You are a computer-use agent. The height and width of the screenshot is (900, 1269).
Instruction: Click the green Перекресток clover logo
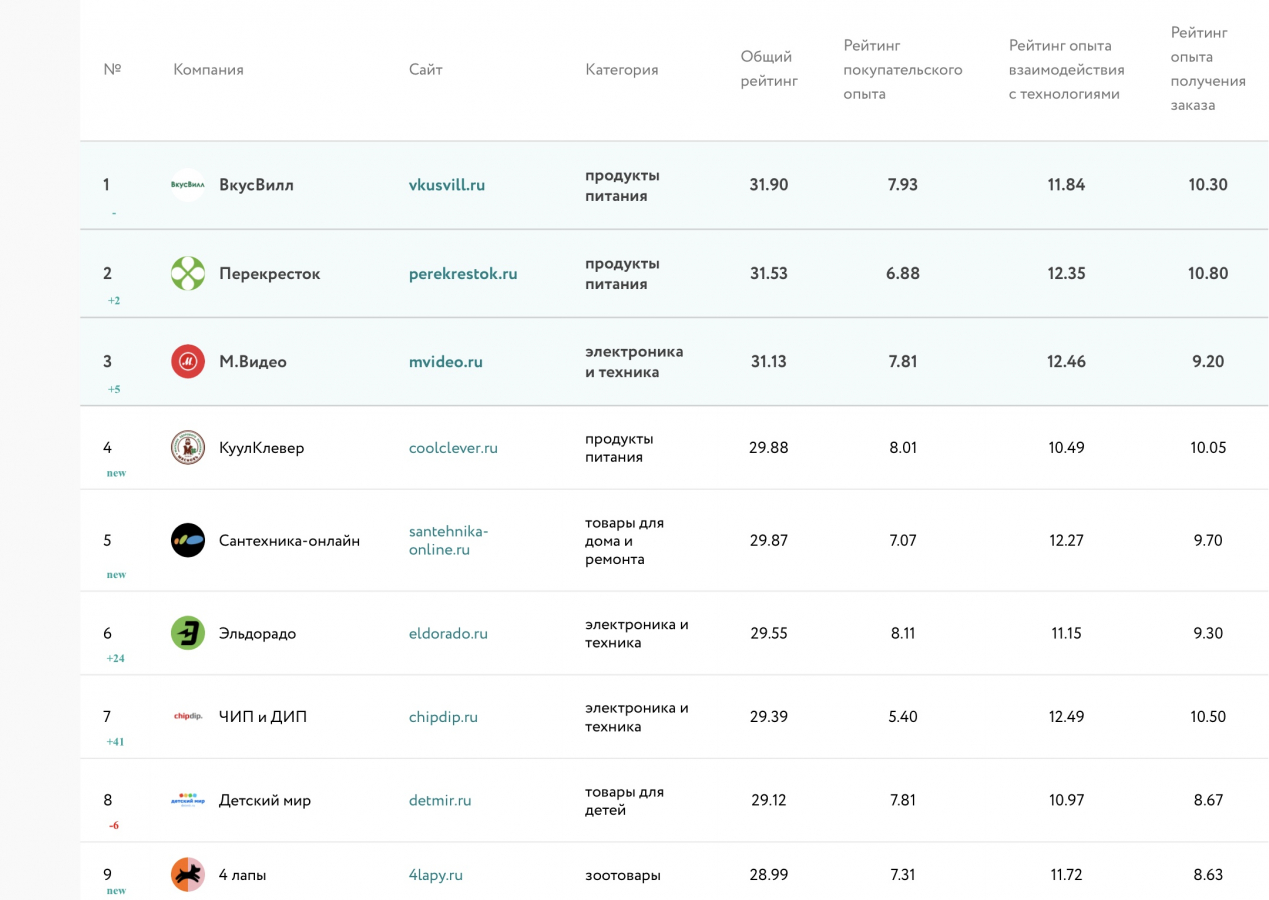pos(188,273)
